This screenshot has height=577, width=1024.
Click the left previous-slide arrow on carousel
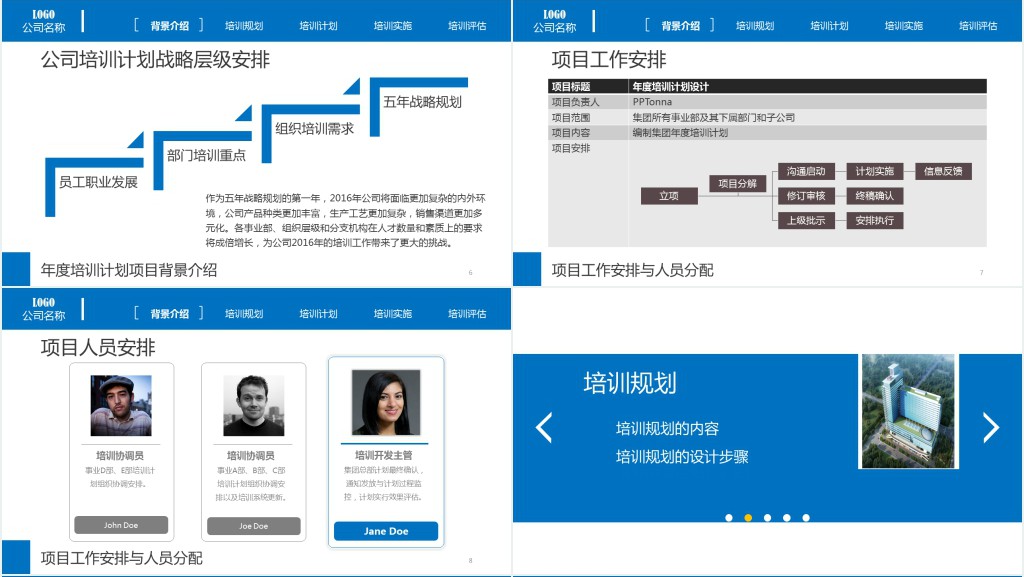[x=544, y=428]
